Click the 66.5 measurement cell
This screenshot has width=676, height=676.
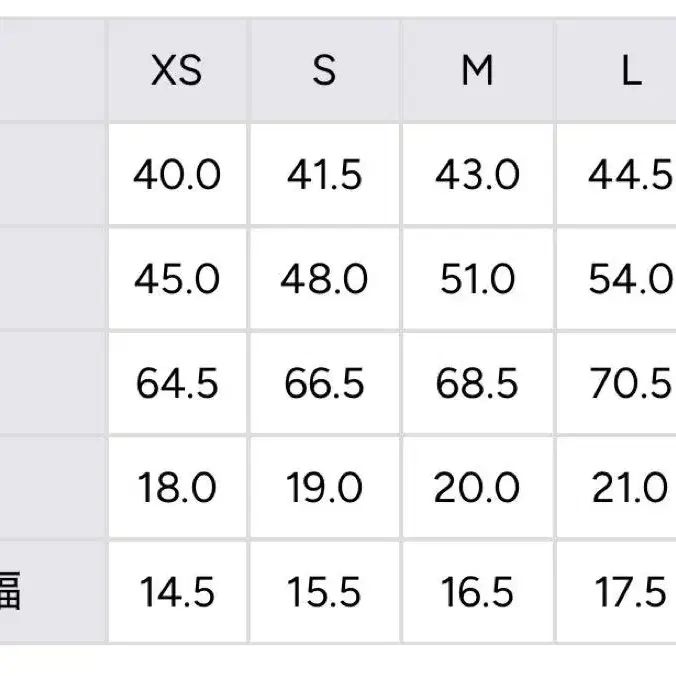(x=324, y=384)
